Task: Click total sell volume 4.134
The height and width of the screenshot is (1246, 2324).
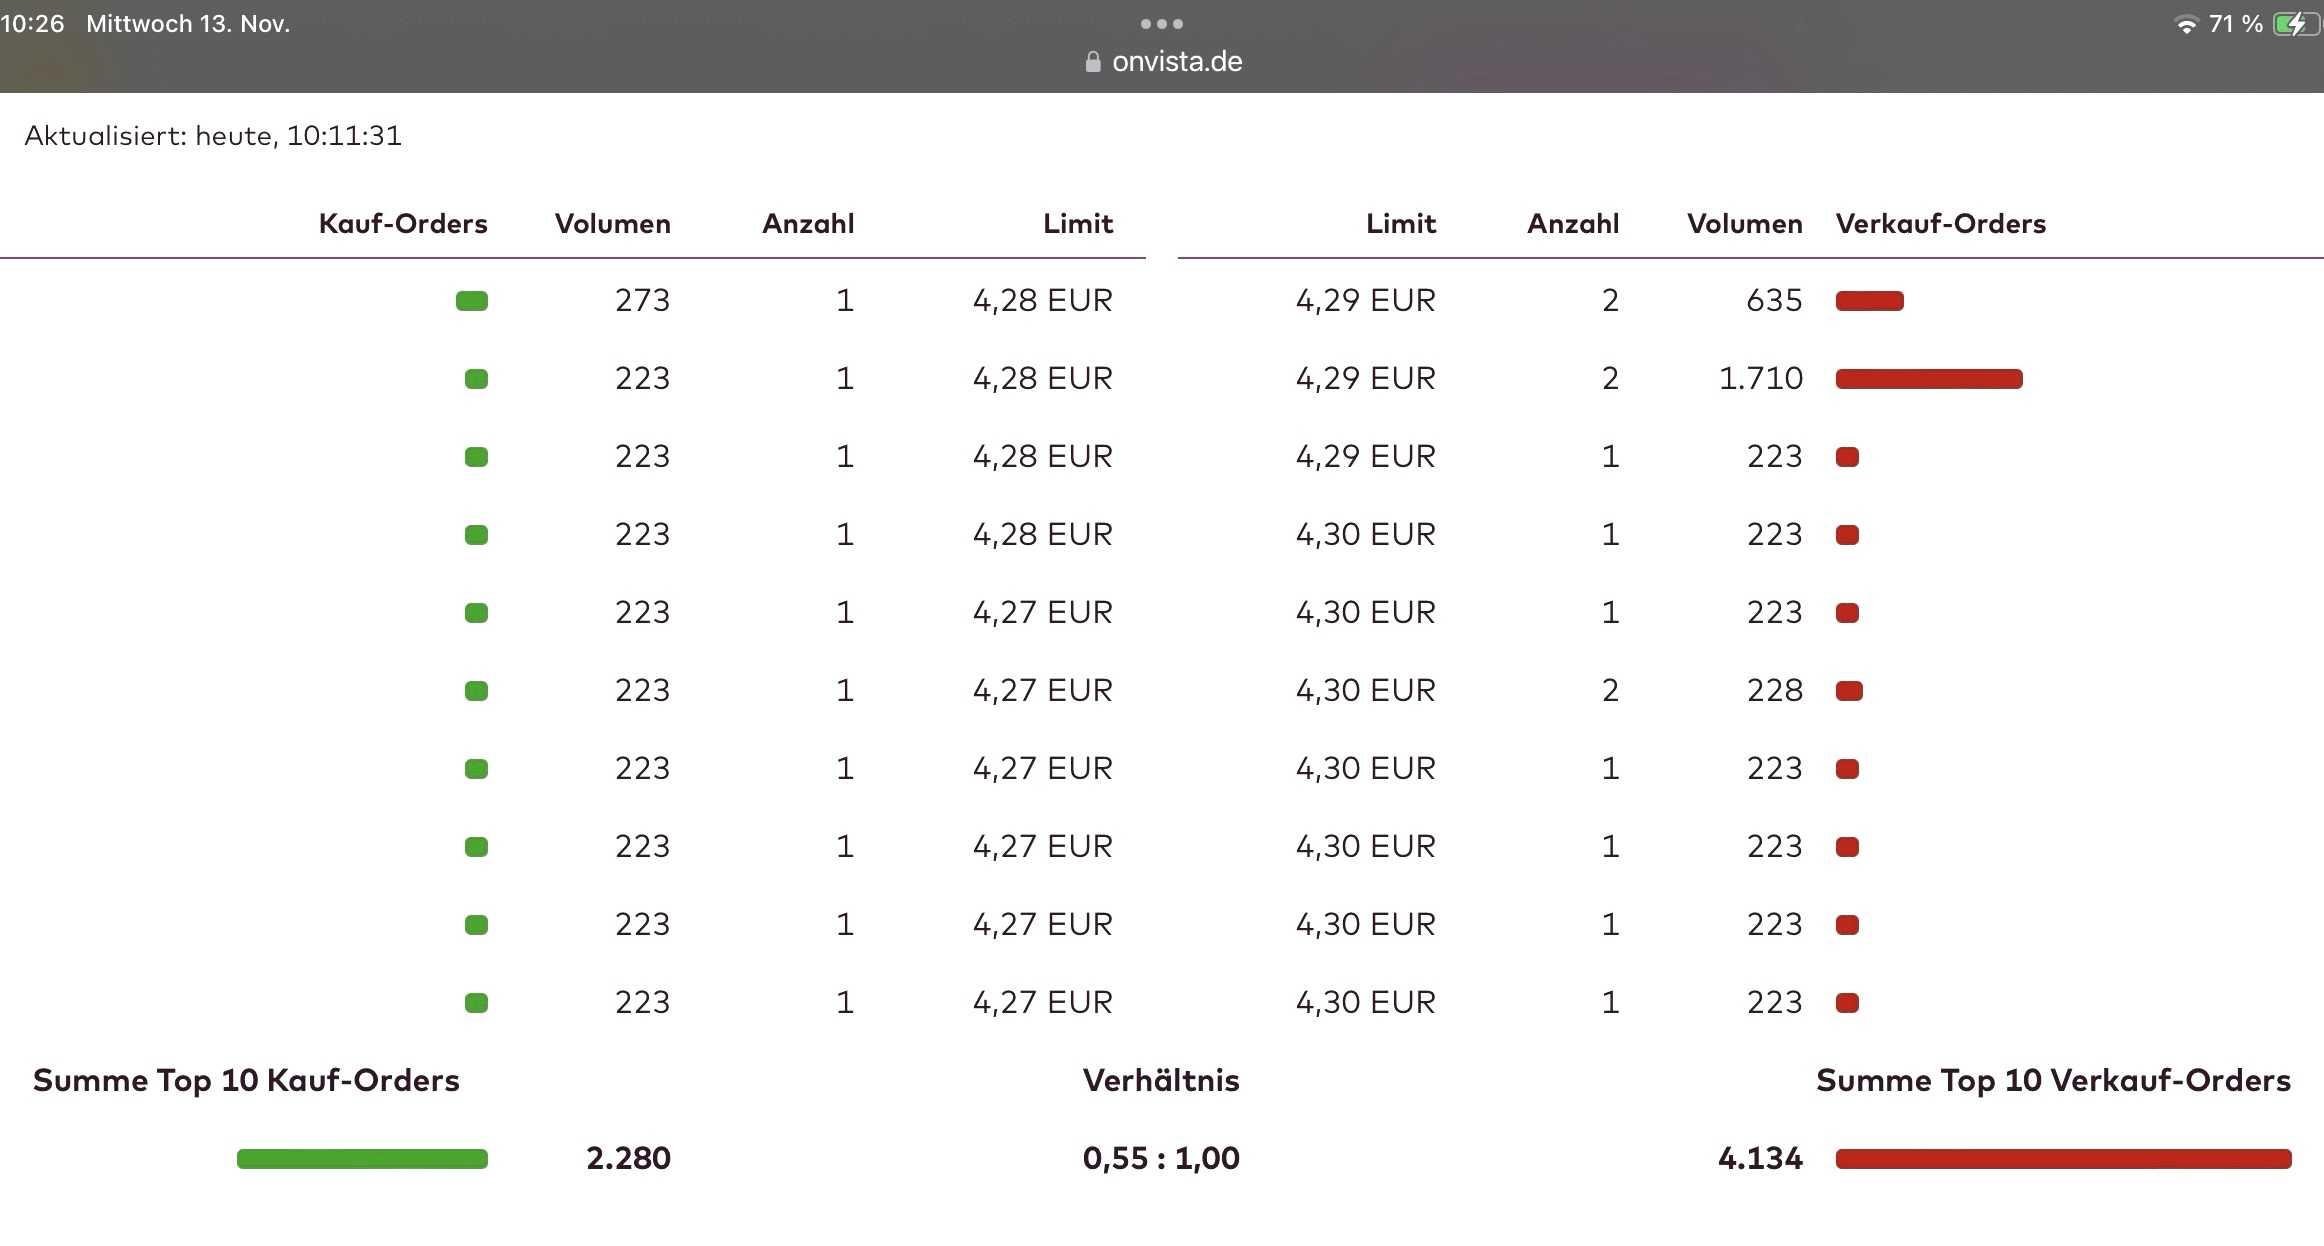Action: [1760, 1159]
